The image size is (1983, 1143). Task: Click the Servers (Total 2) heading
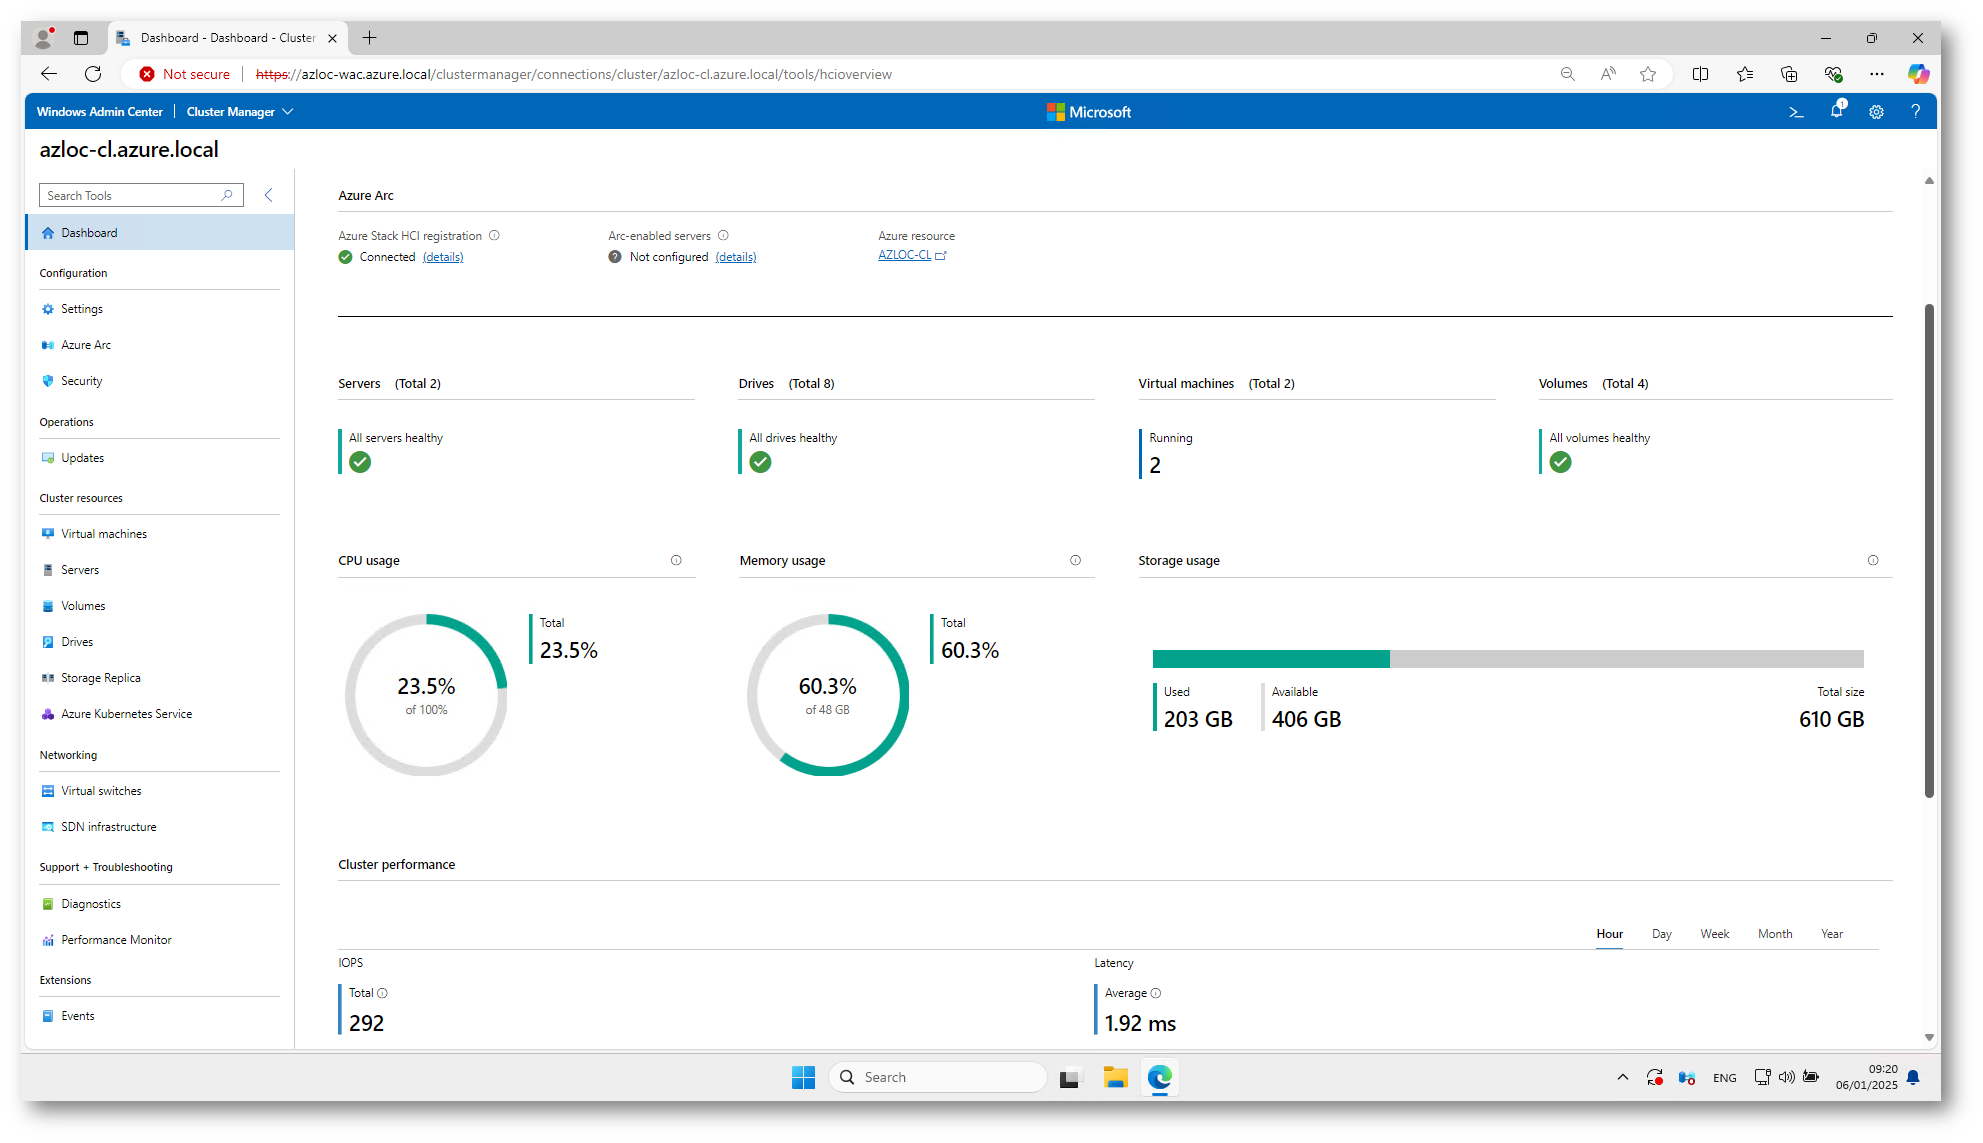(x=389, y=384)
